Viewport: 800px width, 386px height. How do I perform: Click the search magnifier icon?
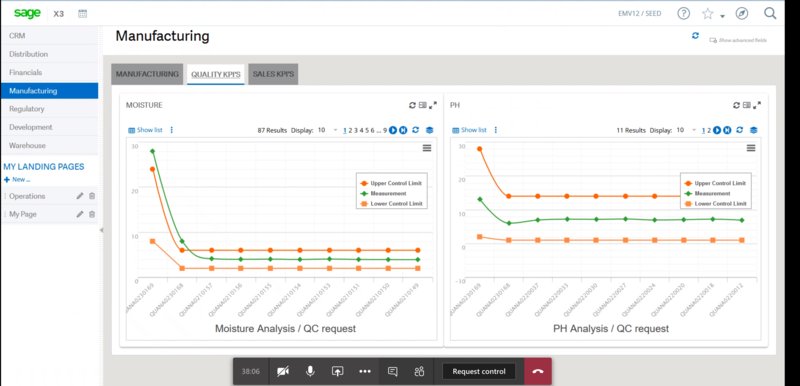pos(770,14)
